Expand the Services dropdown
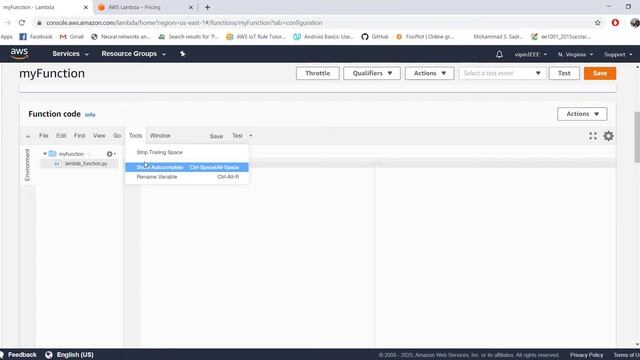 tap(70, 54)
